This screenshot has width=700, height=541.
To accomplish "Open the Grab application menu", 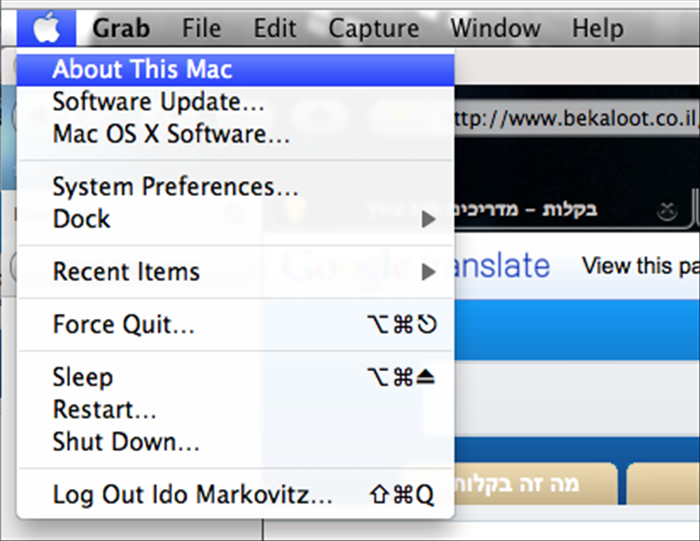I will (x=121, y=29).
